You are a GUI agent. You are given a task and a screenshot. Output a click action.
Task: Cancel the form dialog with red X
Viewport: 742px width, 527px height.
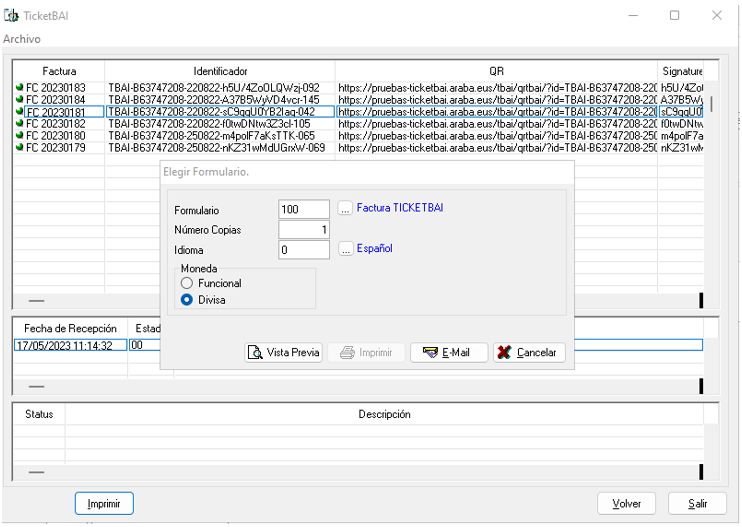click(x=529, y=353)
